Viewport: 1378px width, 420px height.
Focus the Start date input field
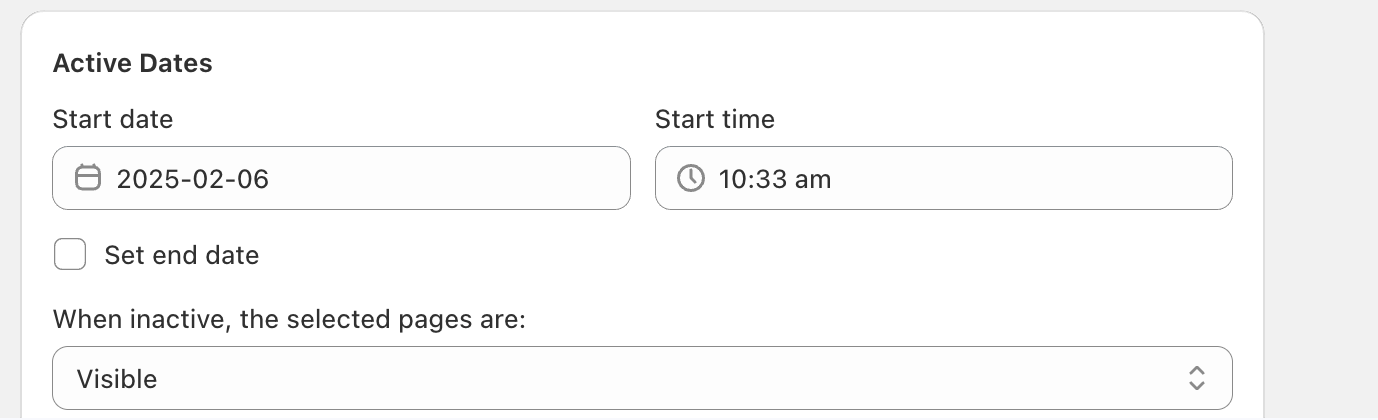pos(341,178)
